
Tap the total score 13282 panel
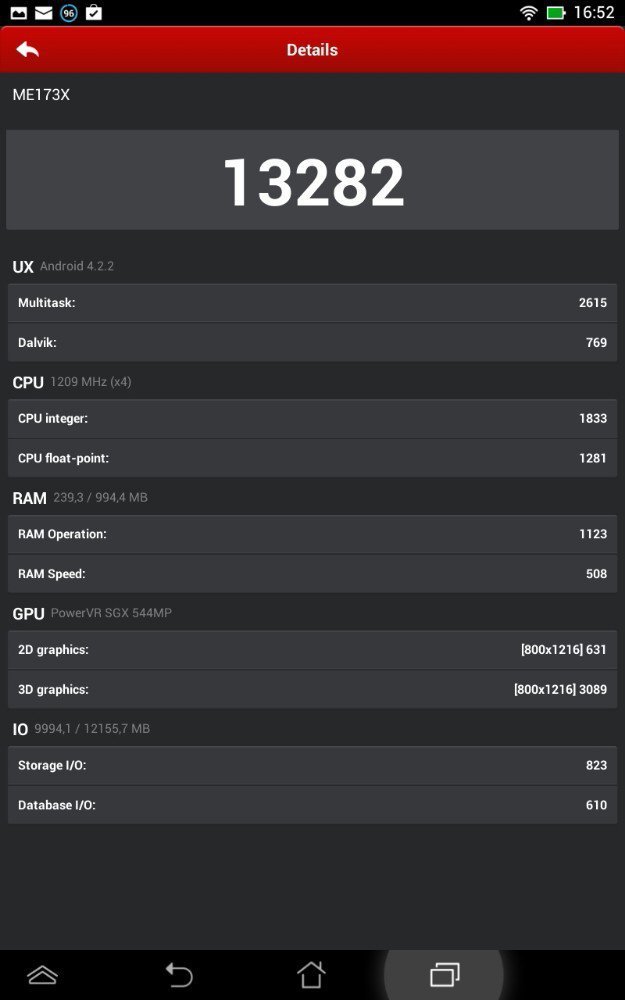(x=312, y=180)
